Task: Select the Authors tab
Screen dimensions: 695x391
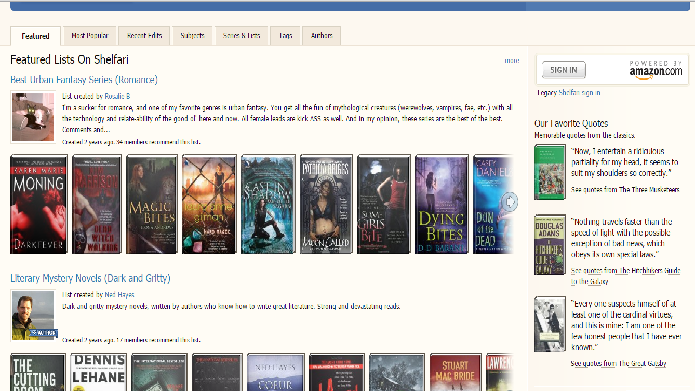Action: point(321,35)
